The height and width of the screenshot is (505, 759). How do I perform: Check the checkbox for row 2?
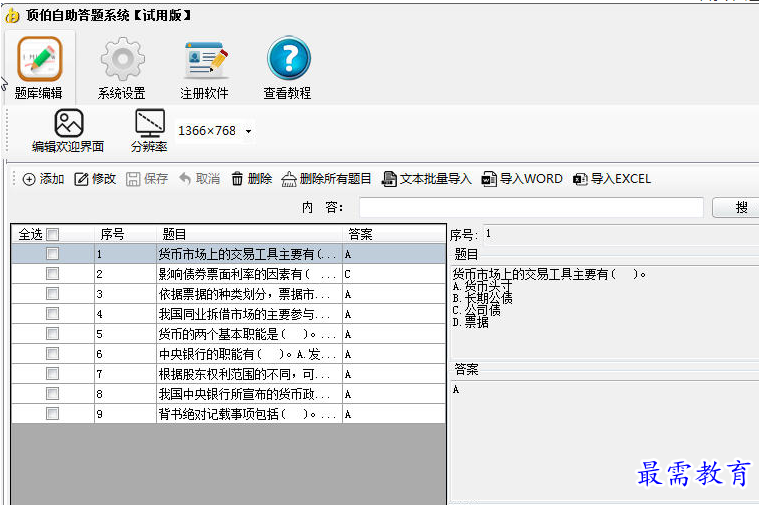tap(52, 274)
